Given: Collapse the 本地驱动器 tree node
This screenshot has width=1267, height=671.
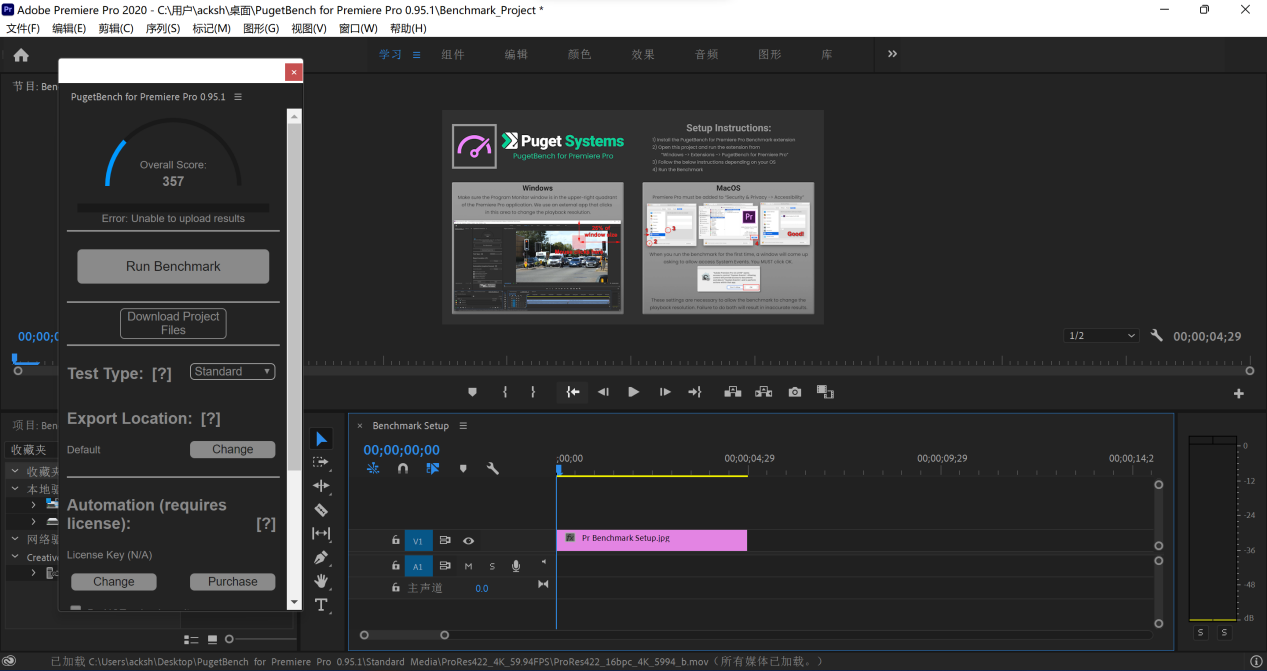Looking at the screenshot, I should [15, 489].
